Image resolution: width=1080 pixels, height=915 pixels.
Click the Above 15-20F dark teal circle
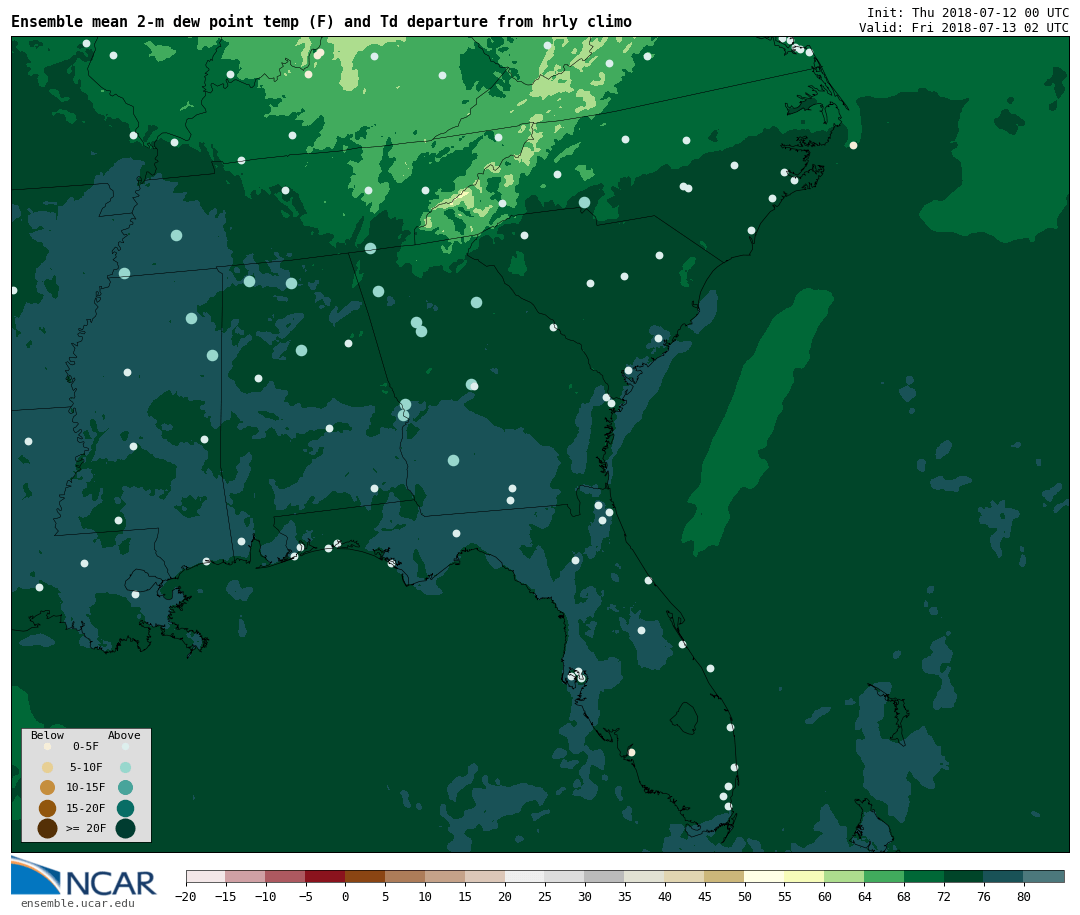(125, 808)
